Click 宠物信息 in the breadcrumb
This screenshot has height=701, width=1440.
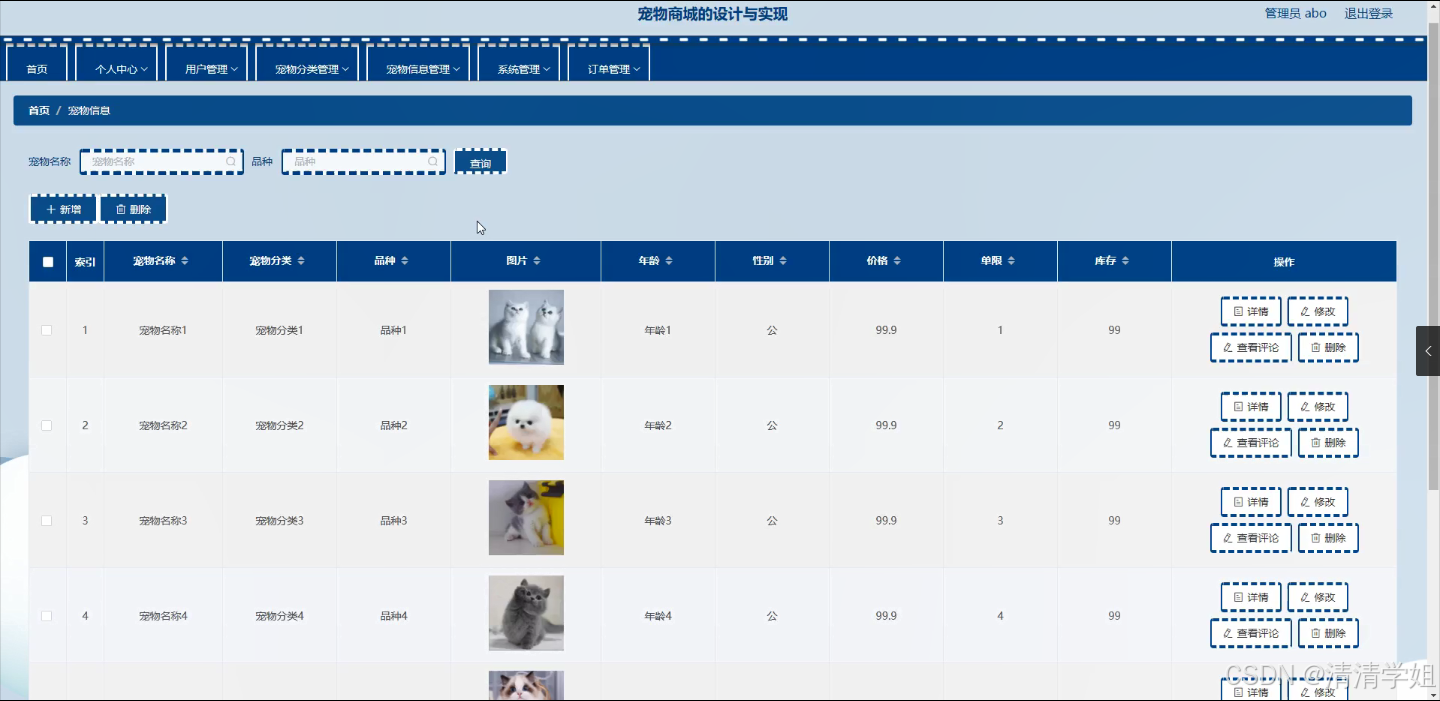(x=89, y=111)
